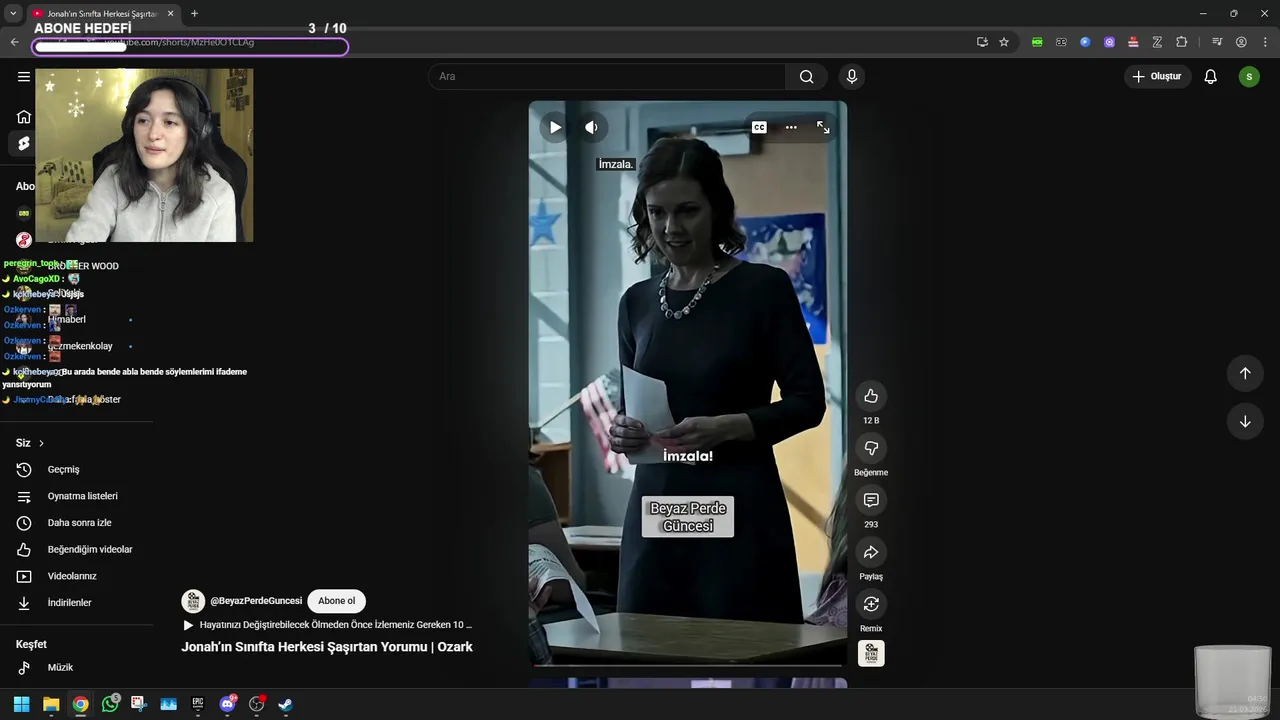The height and width of the screenshot is (720, 1280).
Task: Open the comments panel showing 293
Action: point(871,500)
